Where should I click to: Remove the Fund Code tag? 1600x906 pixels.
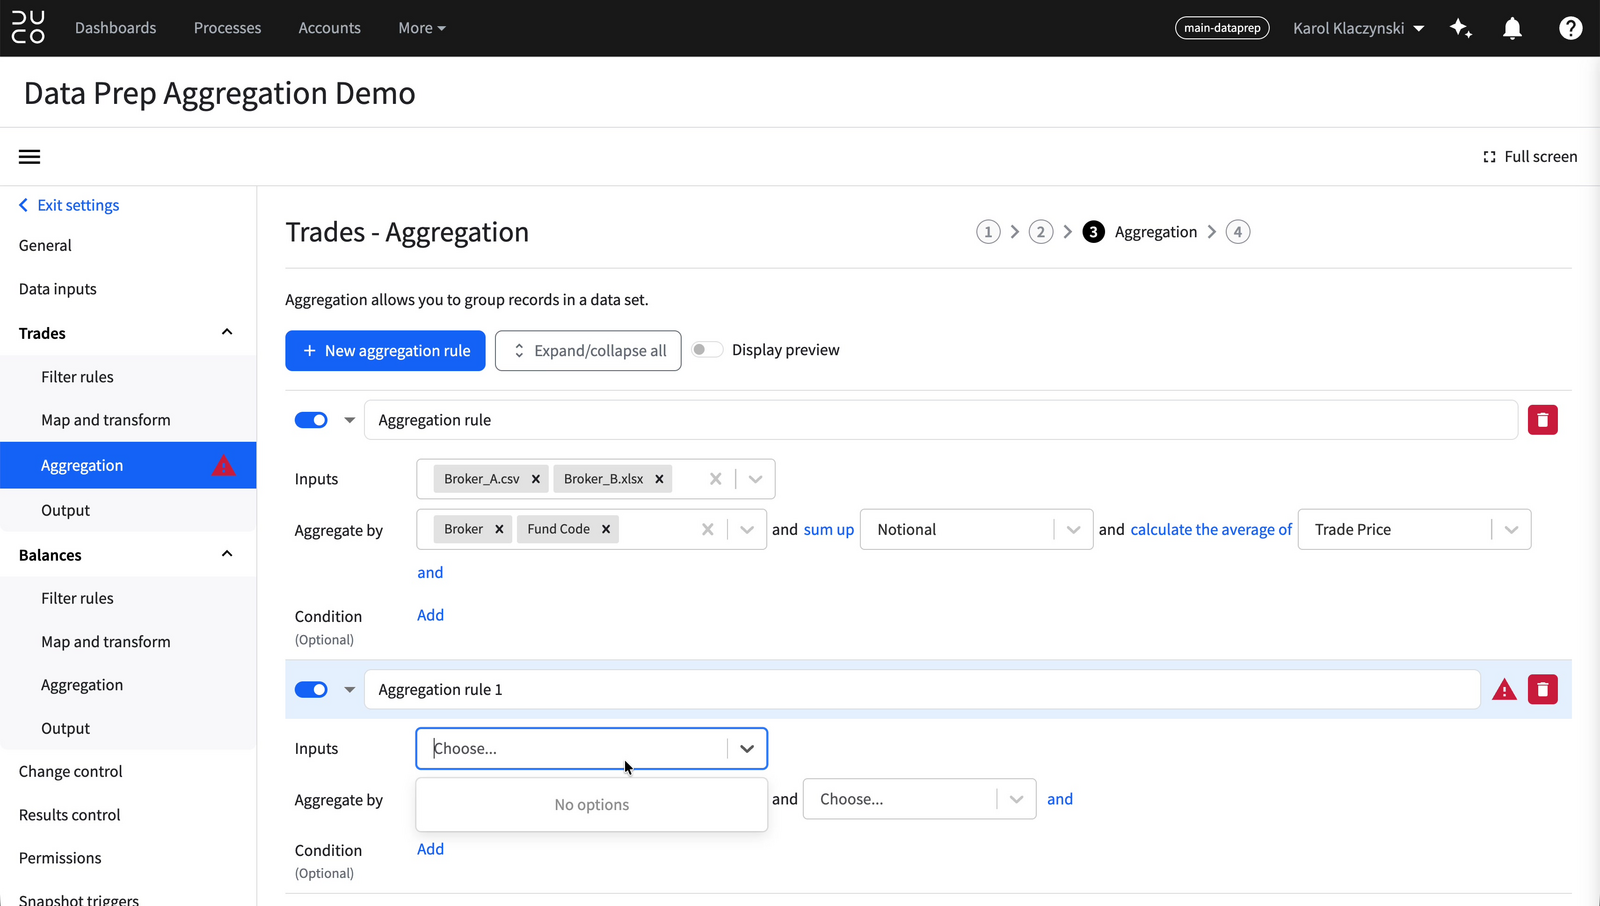tap(606, 529)
